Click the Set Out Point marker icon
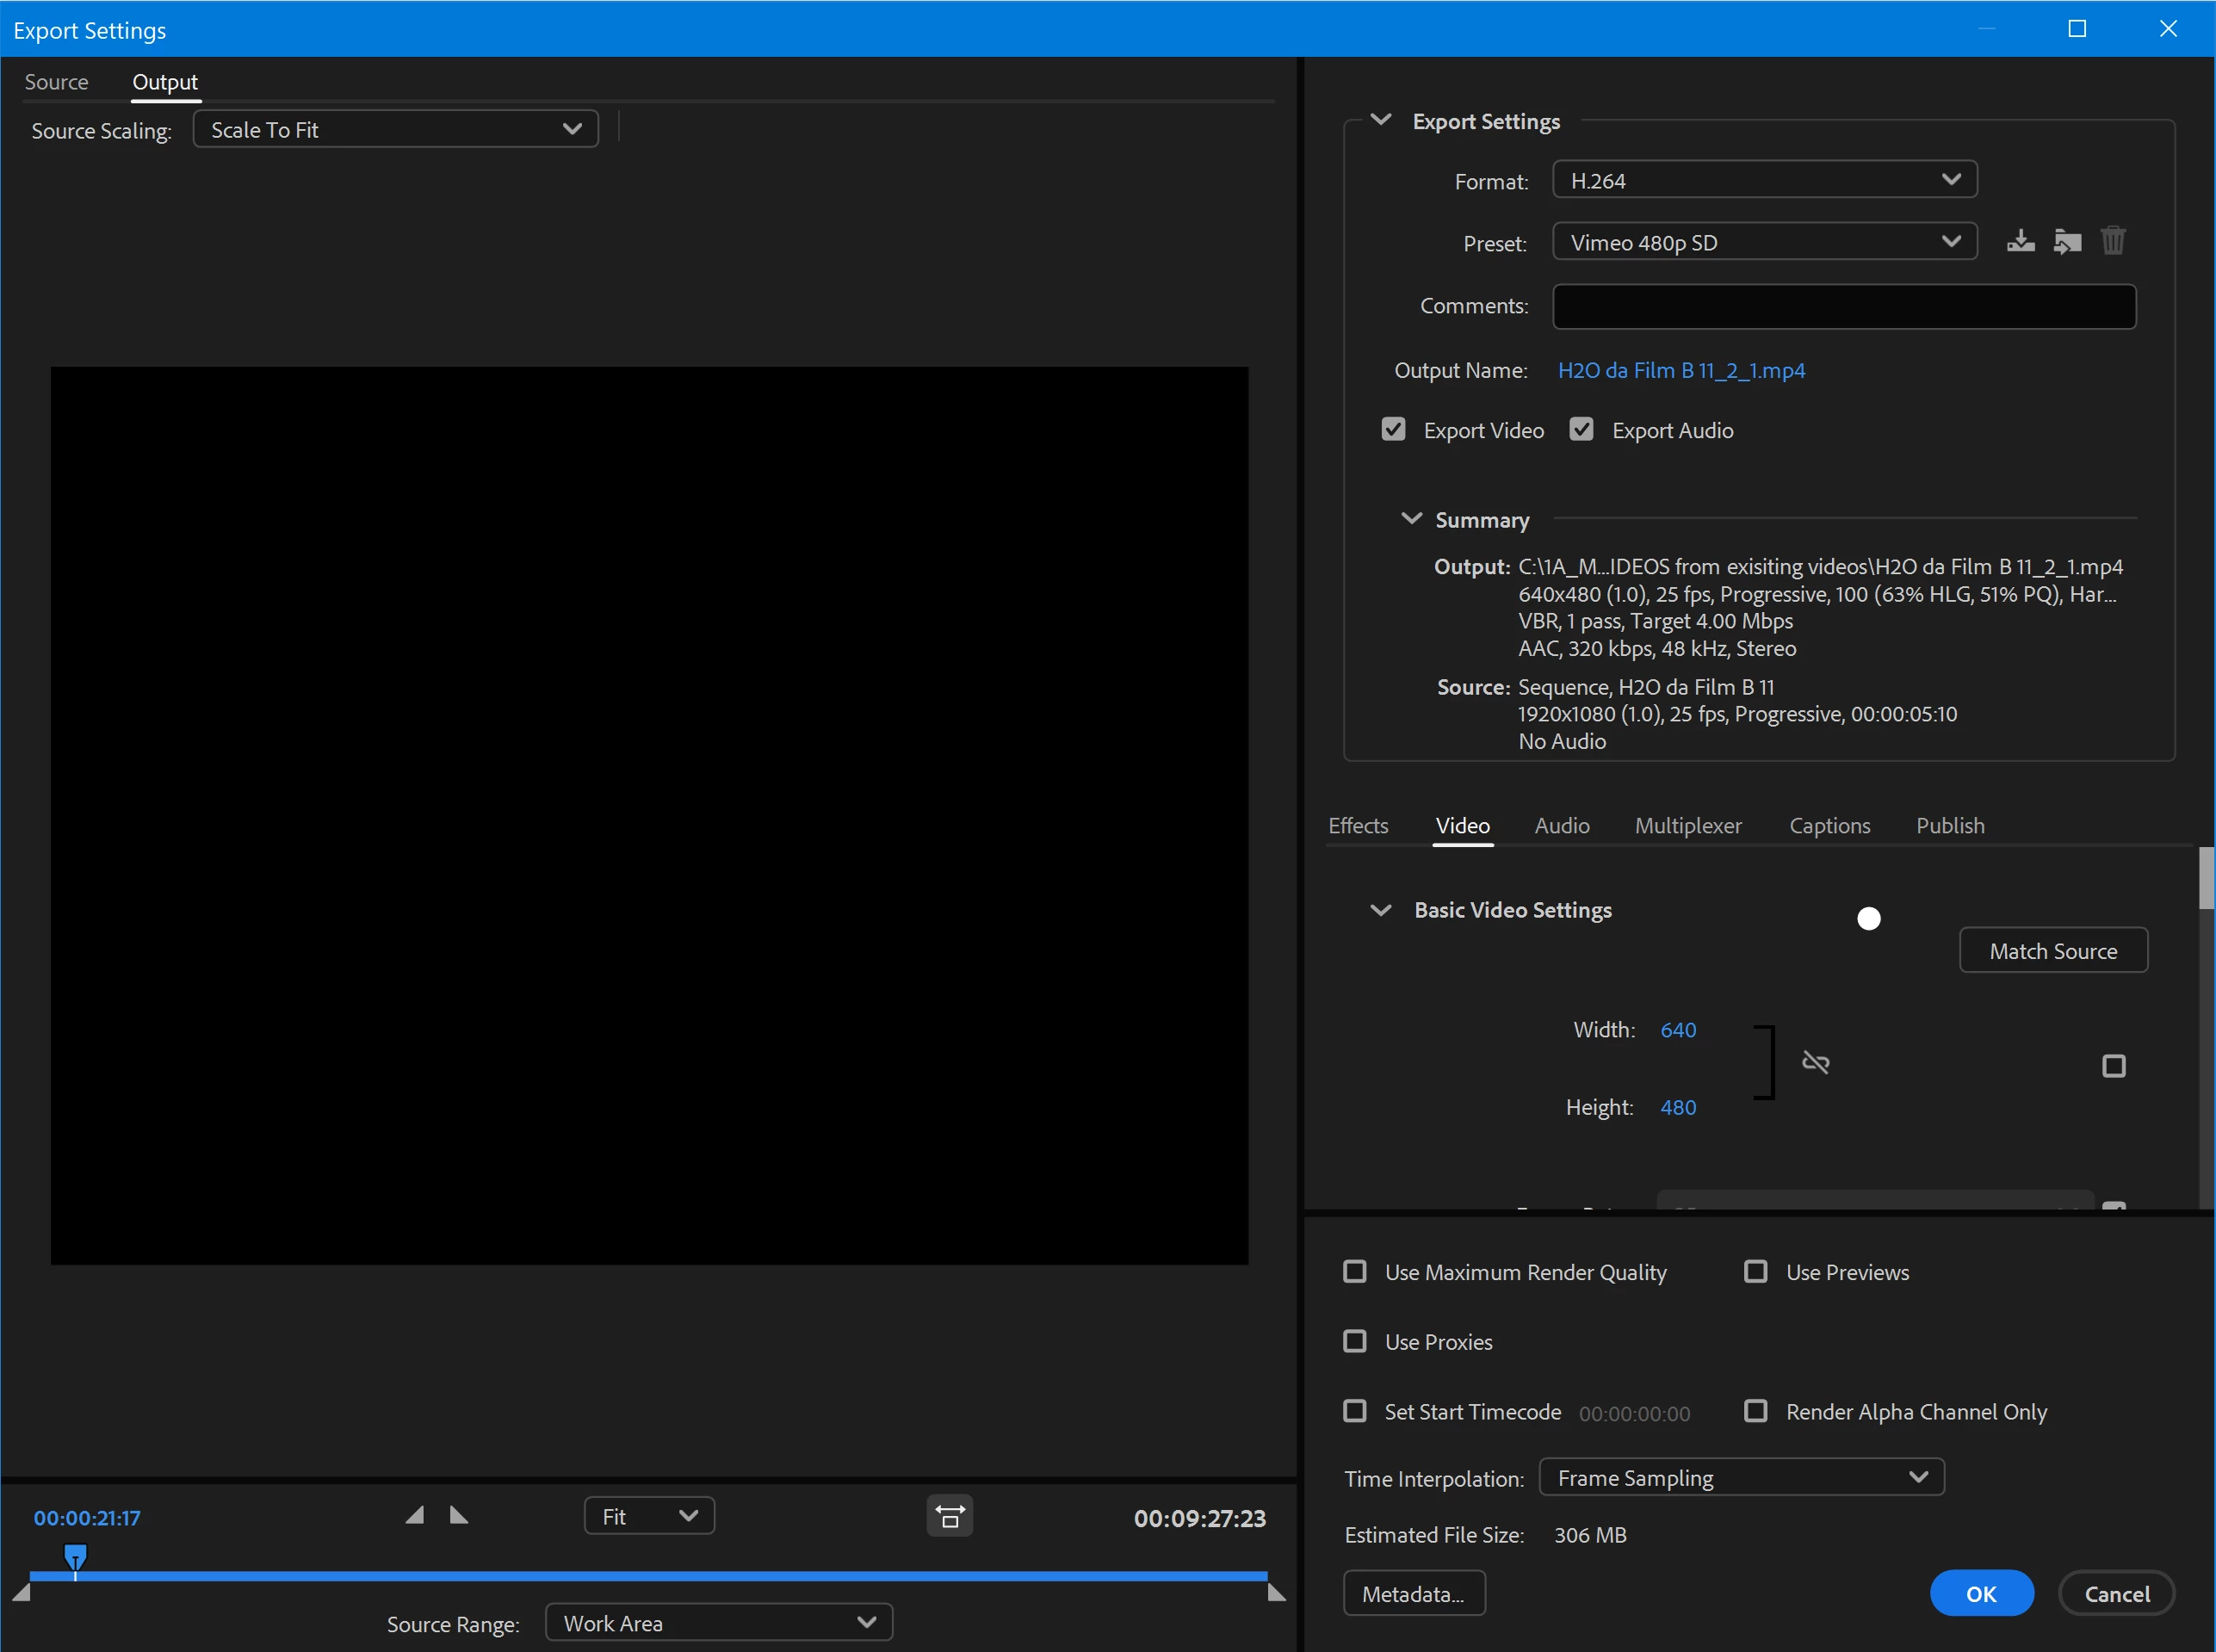Screen dimensions: 2216x1652 tap(459, 1516)
